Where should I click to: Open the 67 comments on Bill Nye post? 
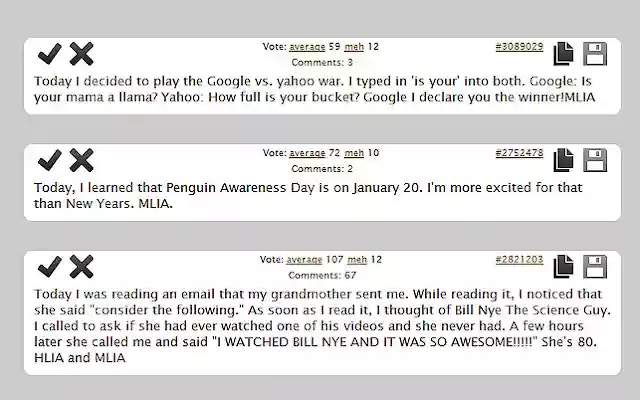pos(321,275)
